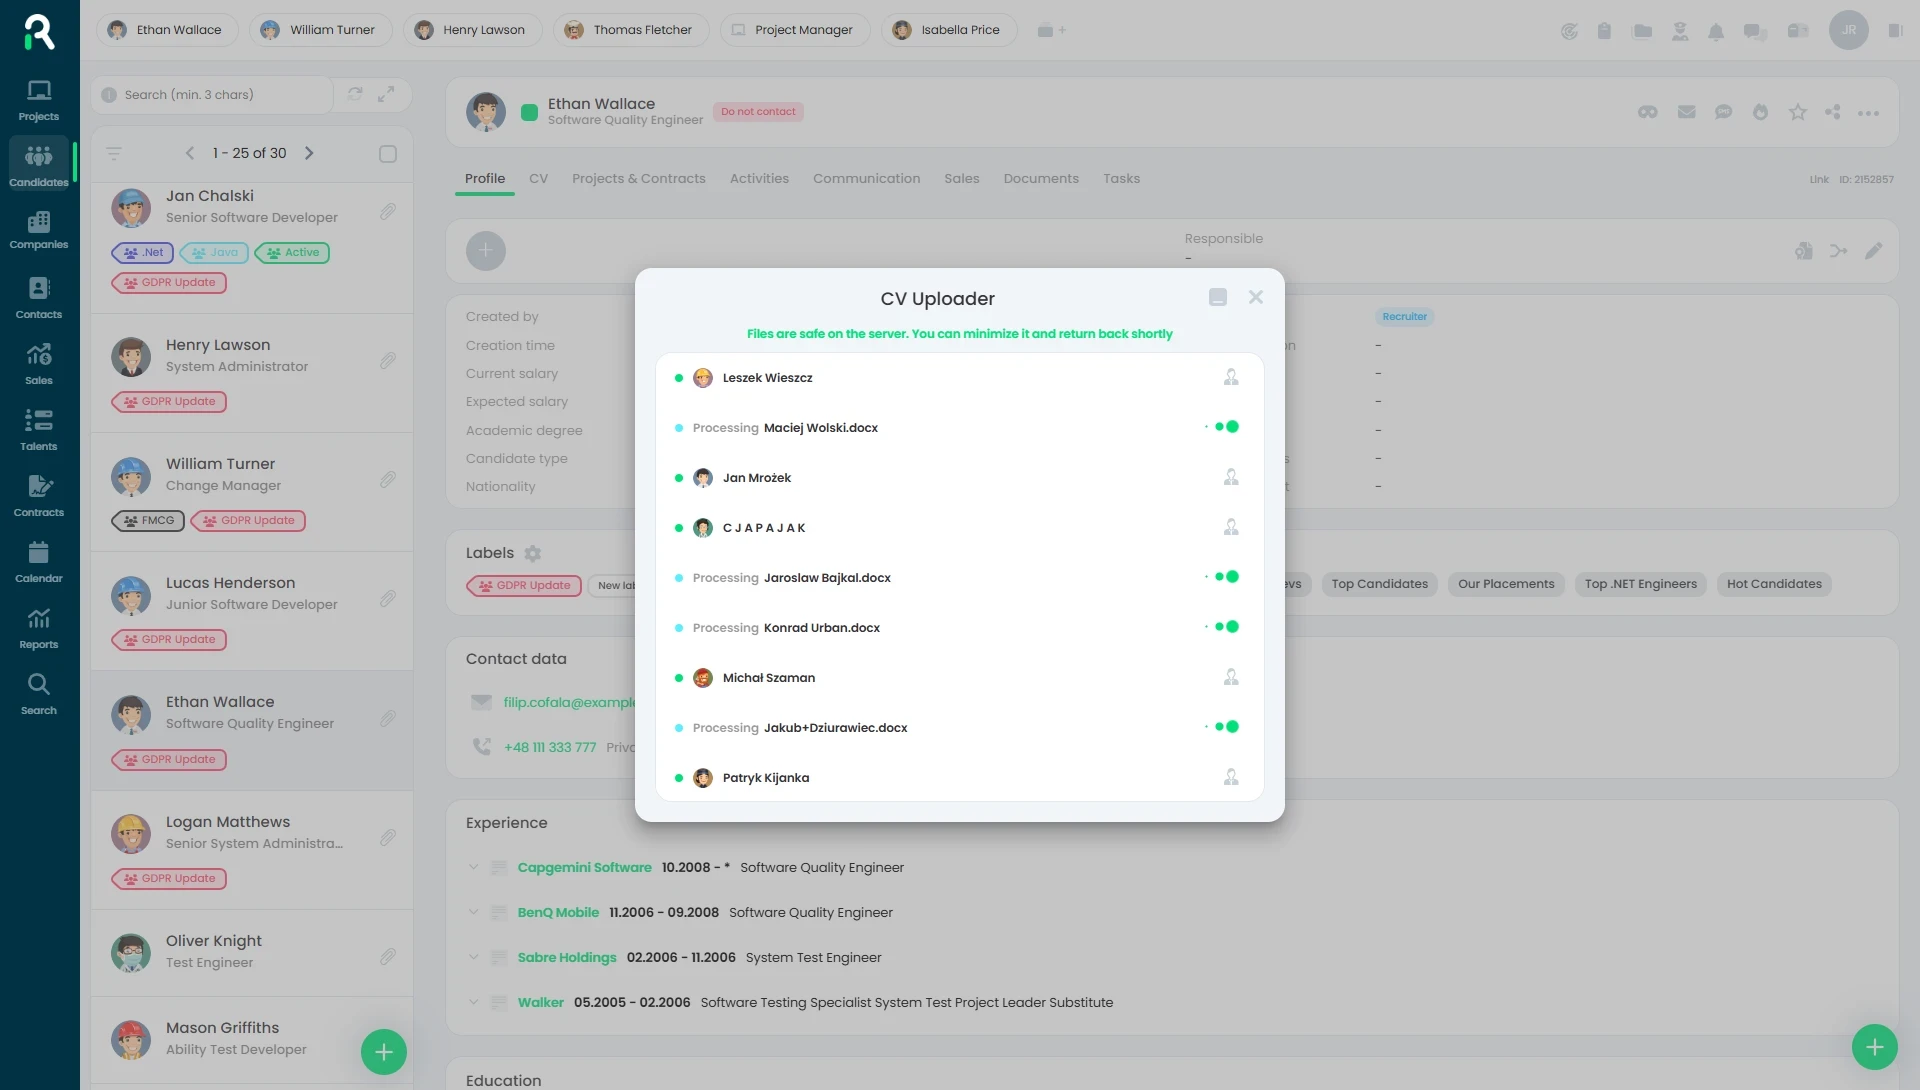1920x1090 pixels.
Task: Select the Top Candidates label
Action: click(1379, 584)
